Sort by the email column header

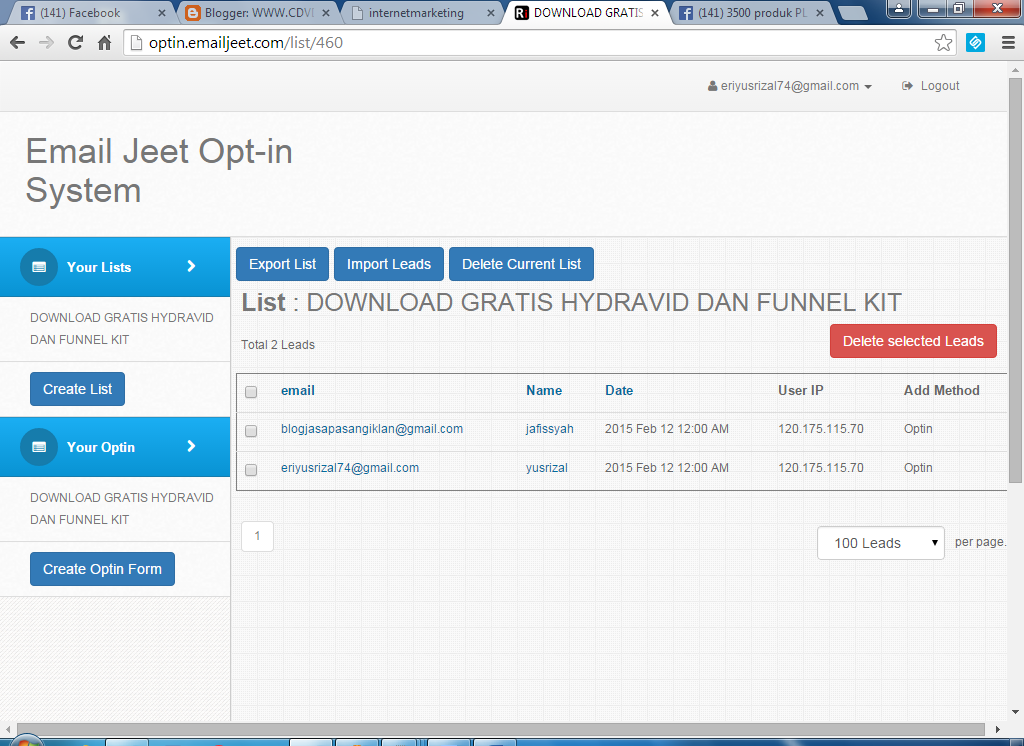(298, 390)
